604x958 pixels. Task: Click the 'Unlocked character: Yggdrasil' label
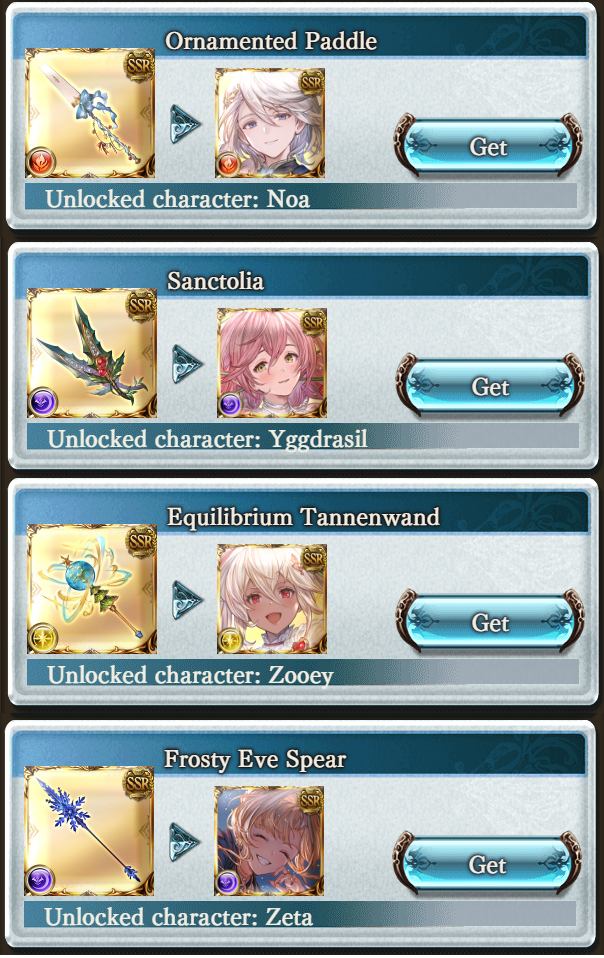click(208, 439)
